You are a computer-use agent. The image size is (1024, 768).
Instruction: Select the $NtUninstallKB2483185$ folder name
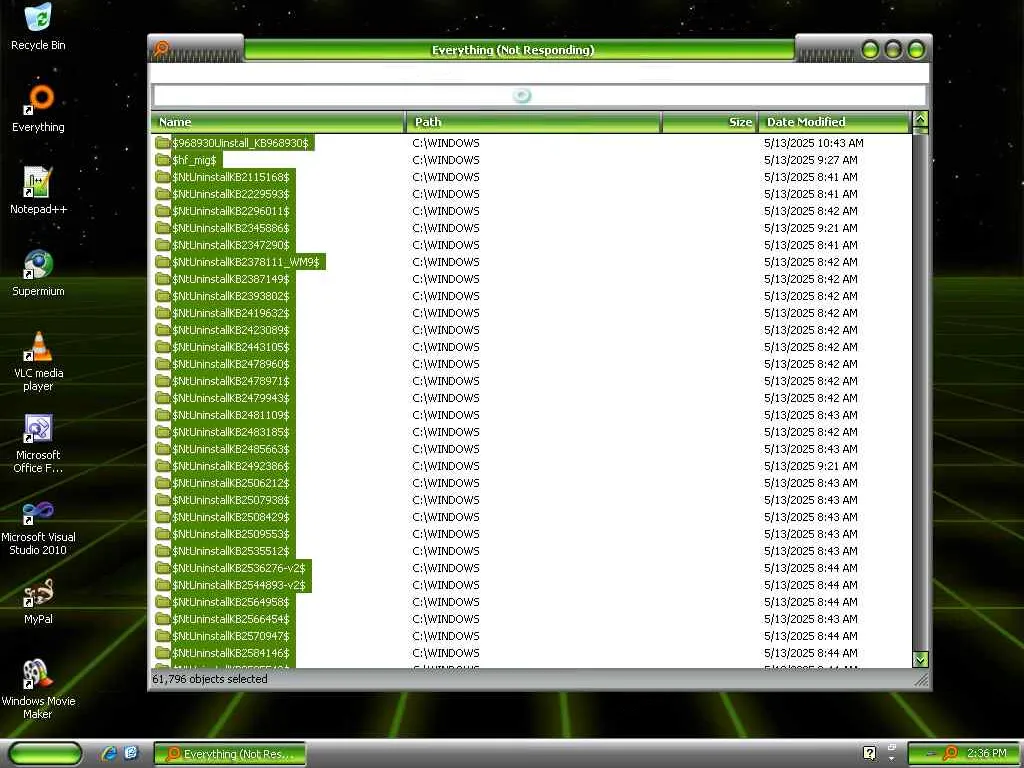231,432
